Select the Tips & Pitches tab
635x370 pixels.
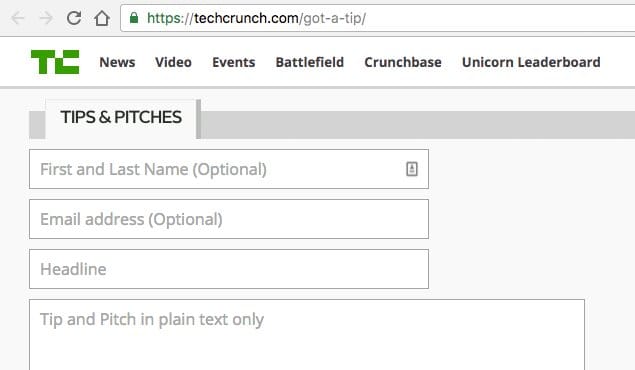pos(121,118)
